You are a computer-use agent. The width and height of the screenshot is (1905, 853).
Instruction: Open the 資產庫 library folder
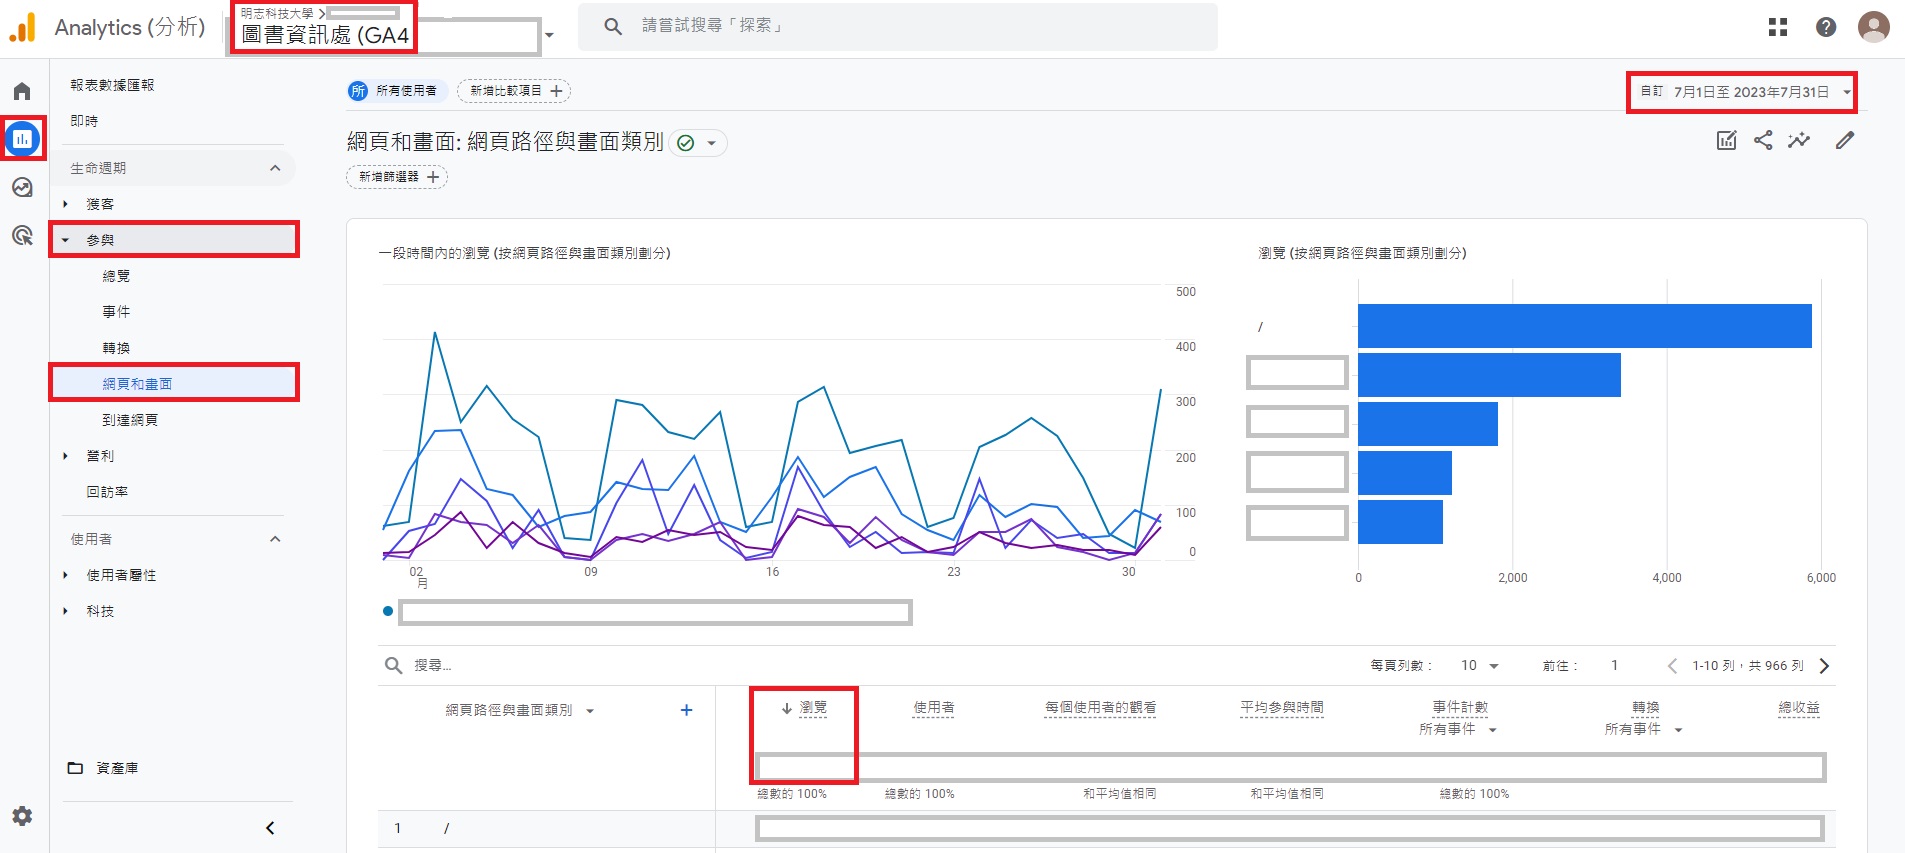[103, 768]
